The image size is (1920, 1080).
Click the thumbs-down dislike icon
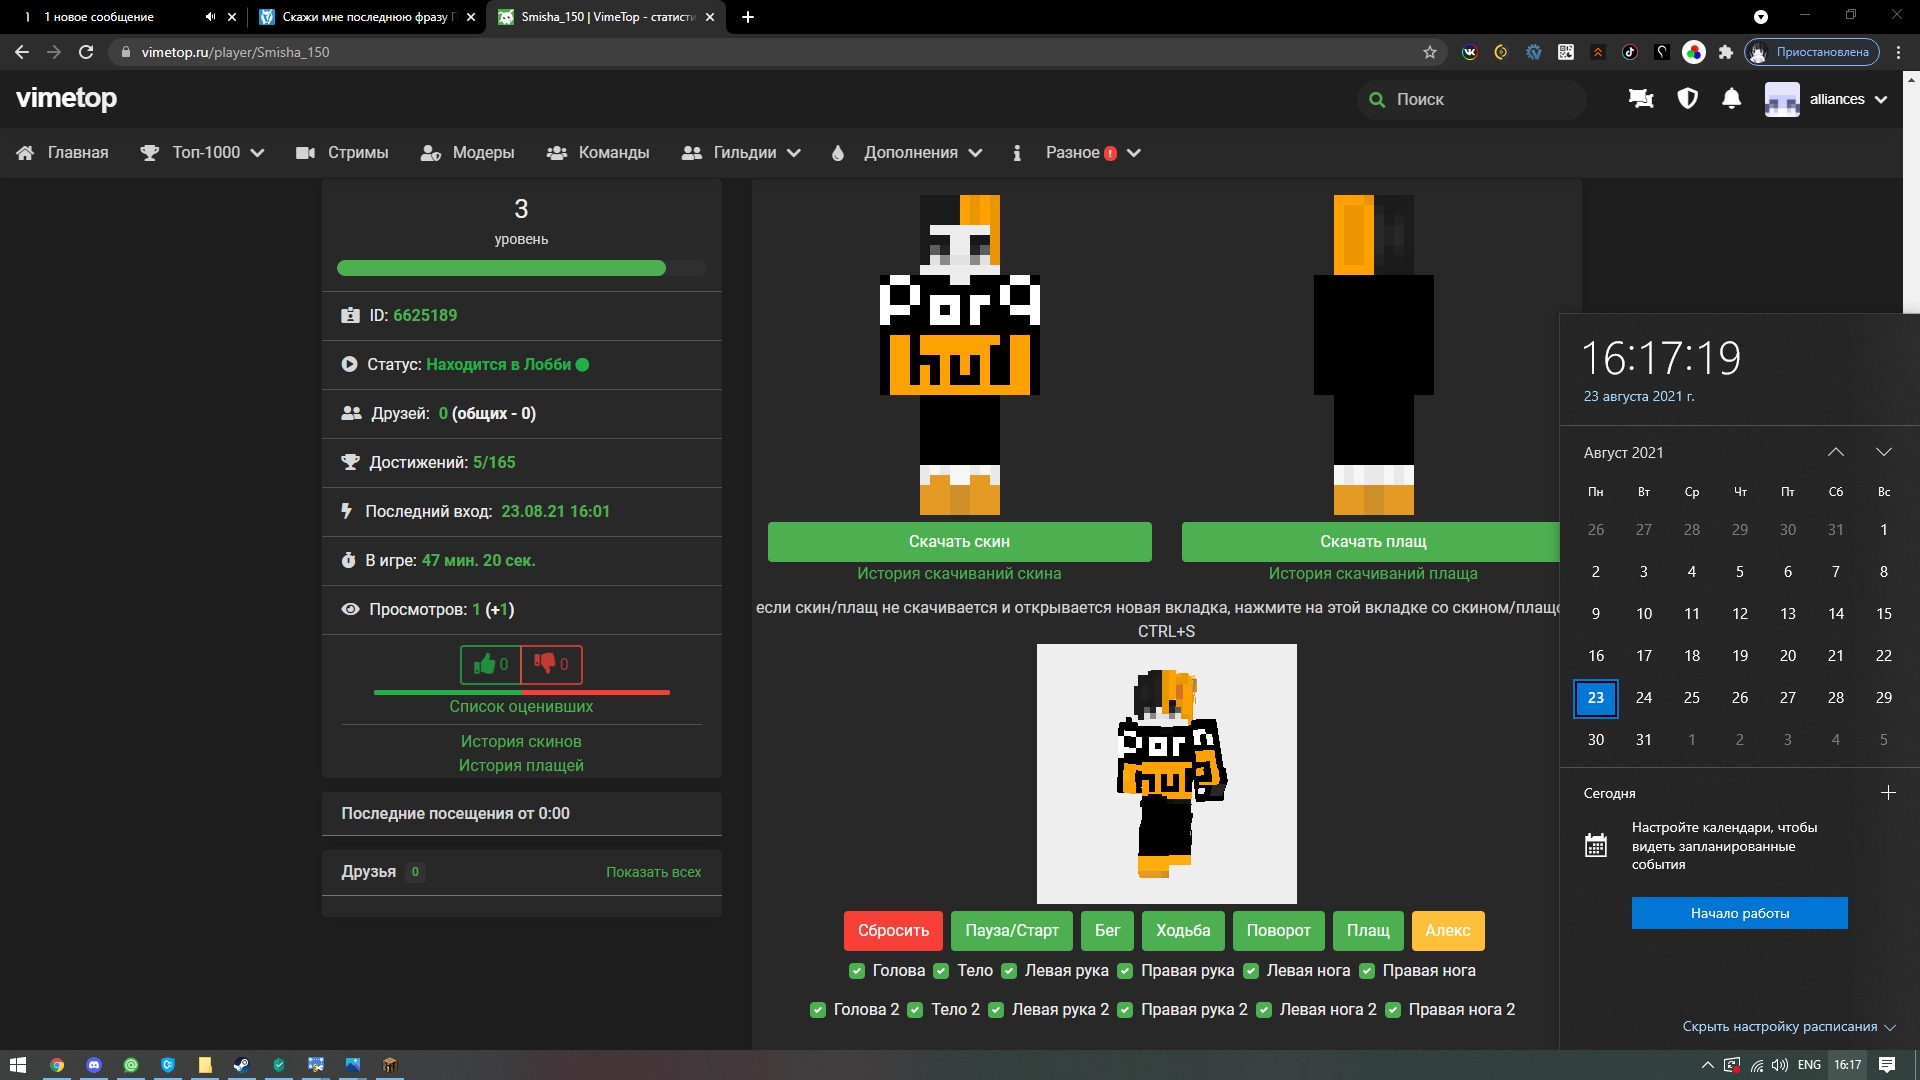[x=545, y=663]
